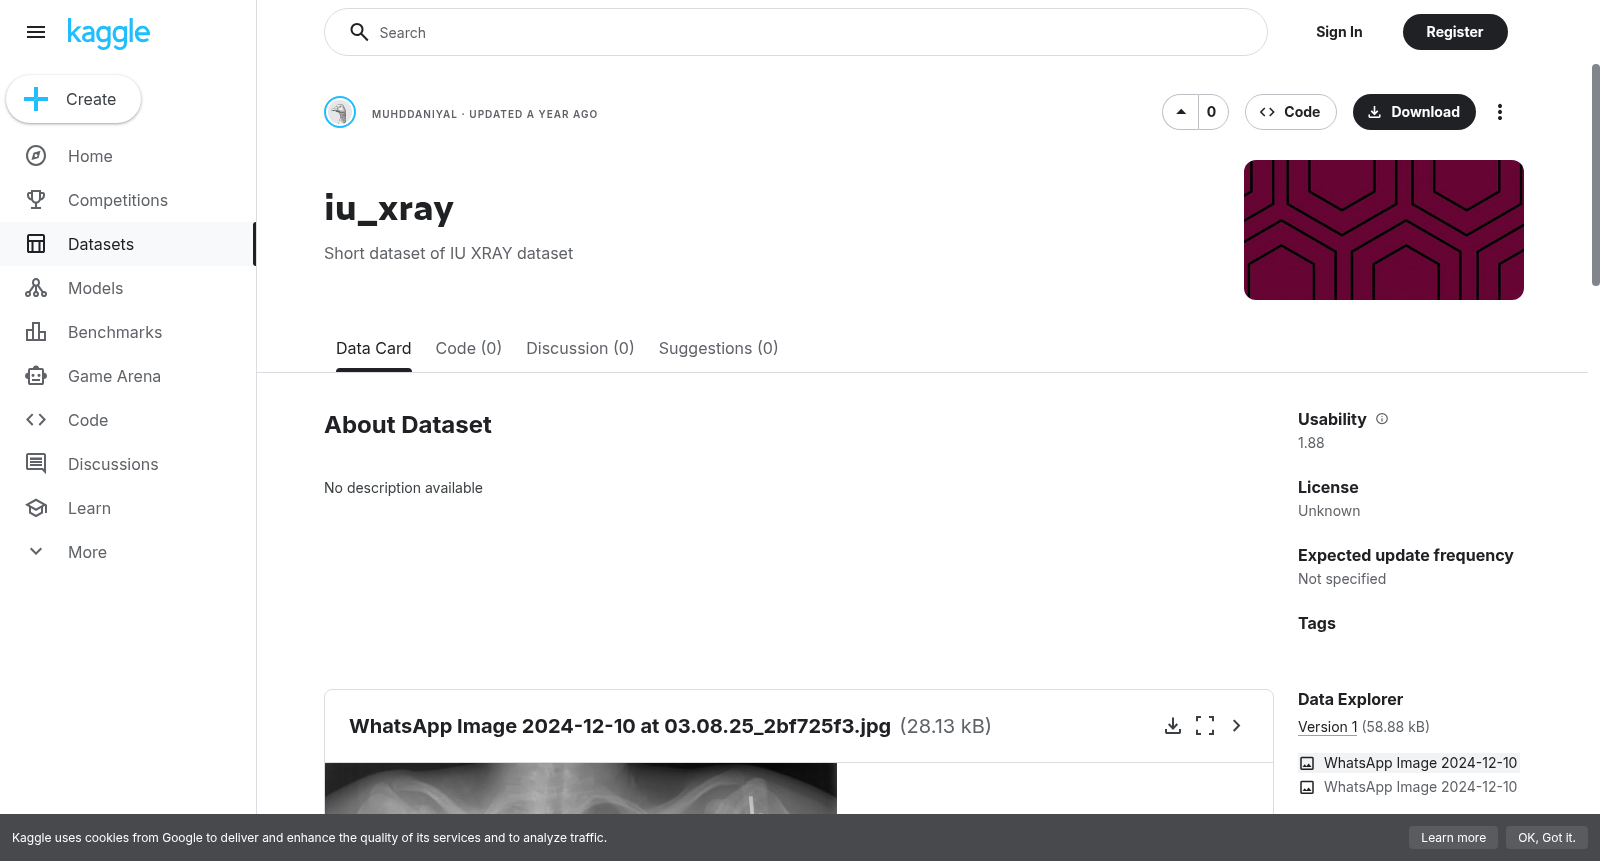
Task: Click the Code brackets icon in sidebar
Action: point(36,420)
